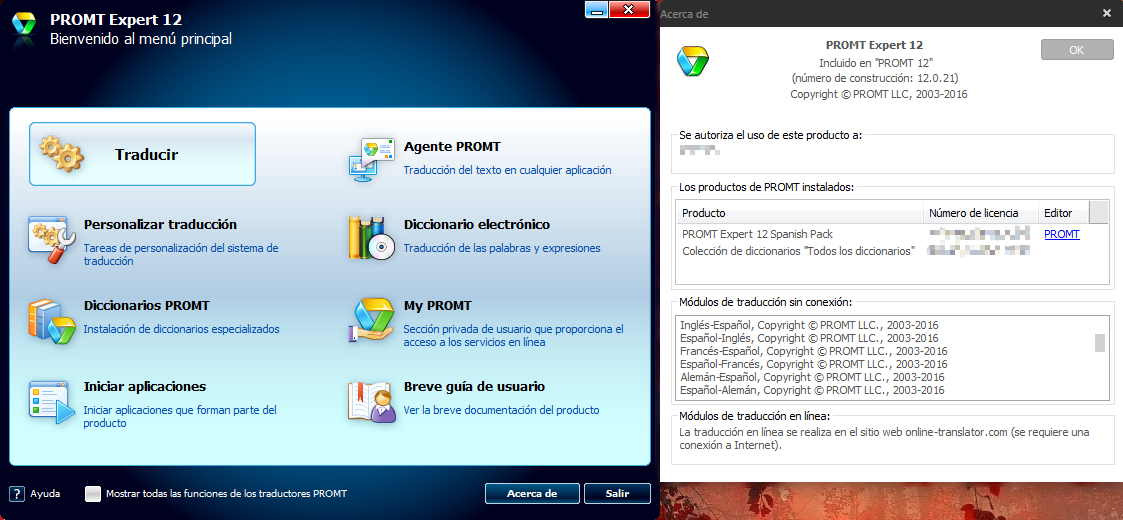
Task: Click the Producto column header
Action: click(799, 213)
